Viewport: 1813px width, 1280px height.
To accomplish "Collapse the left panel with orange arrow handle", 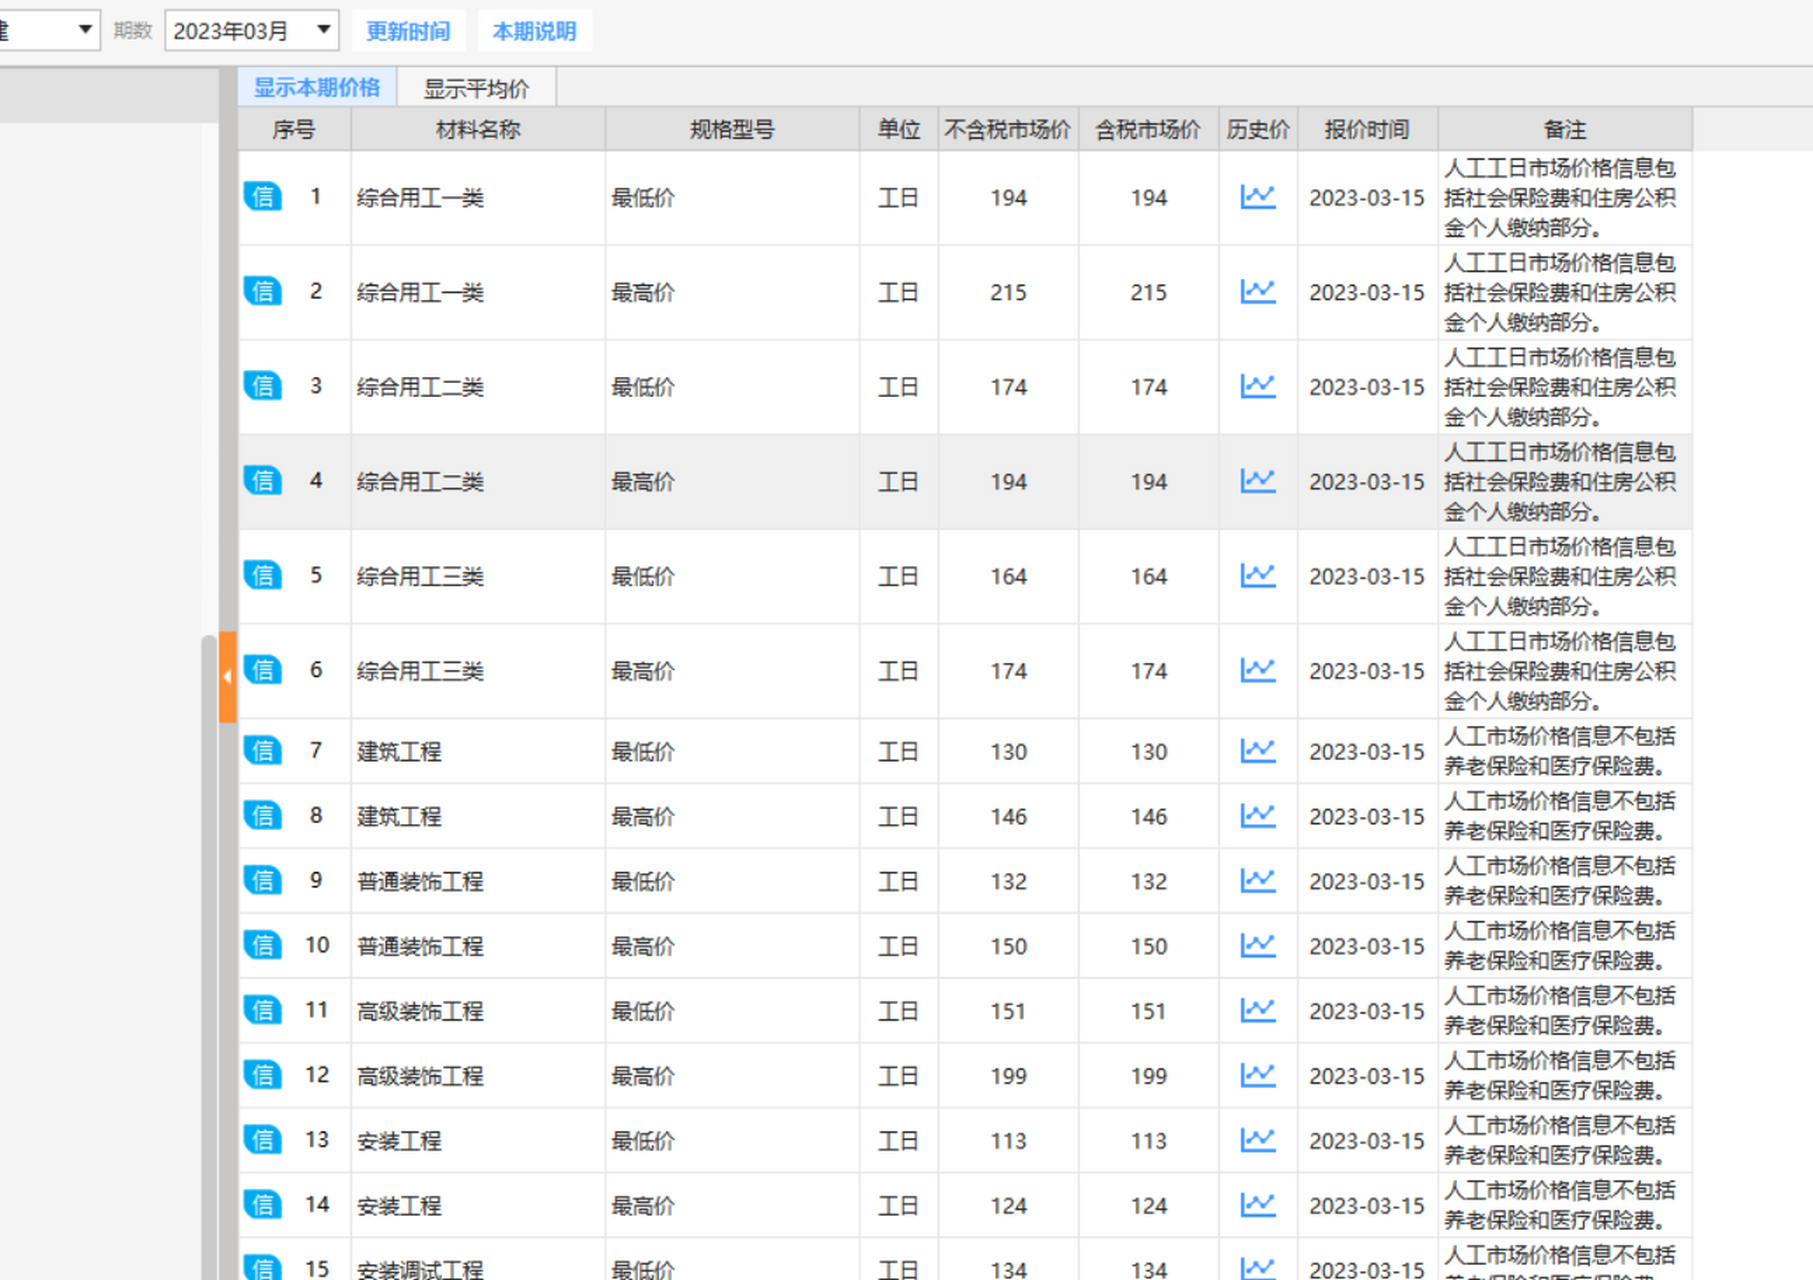I will coord(227,677).
